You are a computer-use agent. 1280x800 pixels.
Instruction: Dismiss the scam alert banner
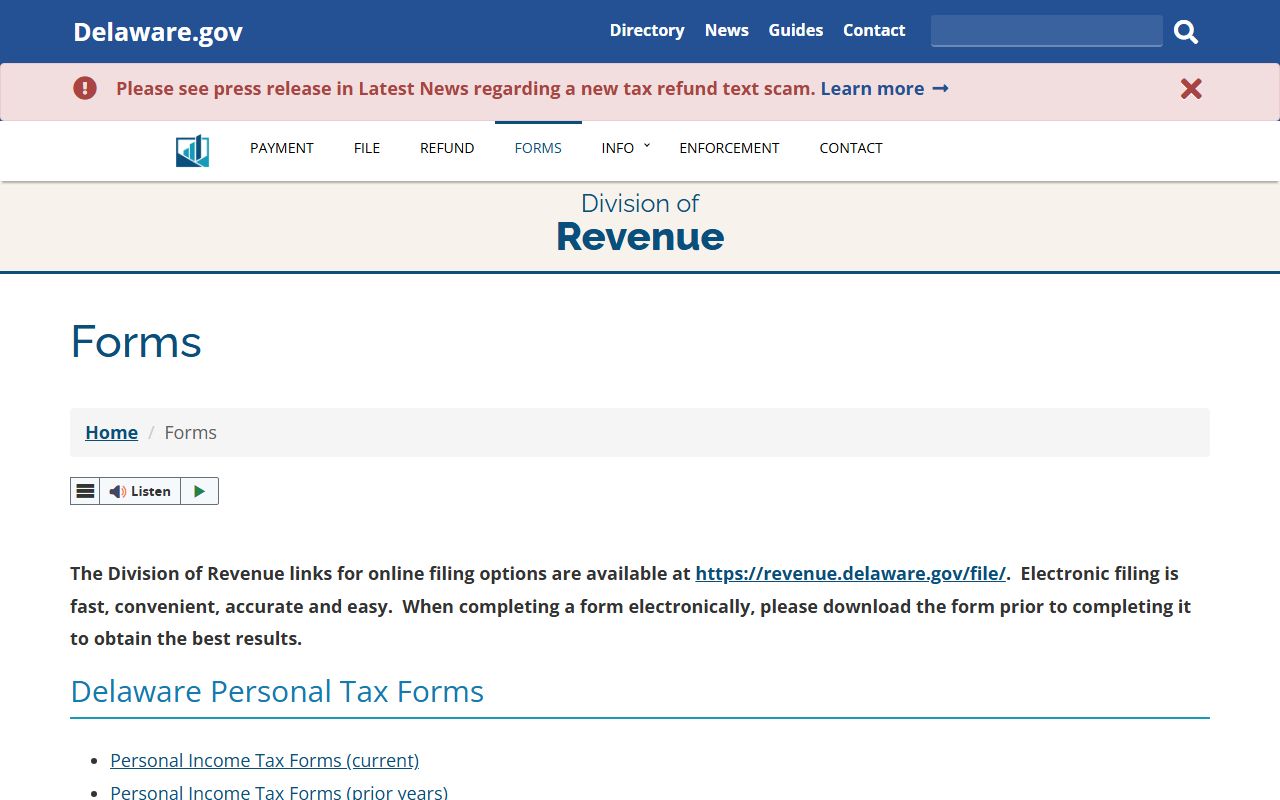[1191, 89]
